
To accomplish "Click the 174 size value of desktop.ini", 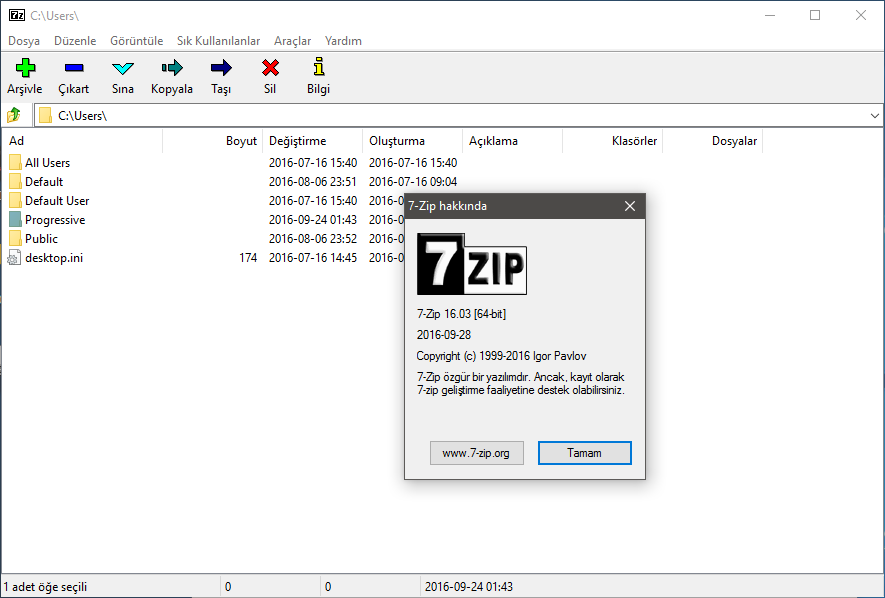I will (248, 258).
